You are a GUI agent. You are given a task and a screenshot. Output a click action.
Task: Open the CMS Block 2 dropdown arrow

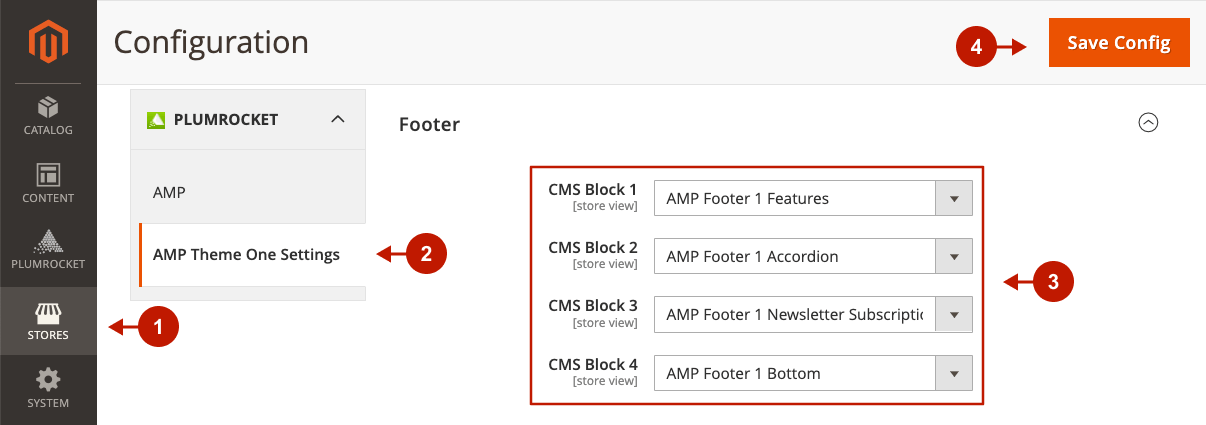point(954,256)
